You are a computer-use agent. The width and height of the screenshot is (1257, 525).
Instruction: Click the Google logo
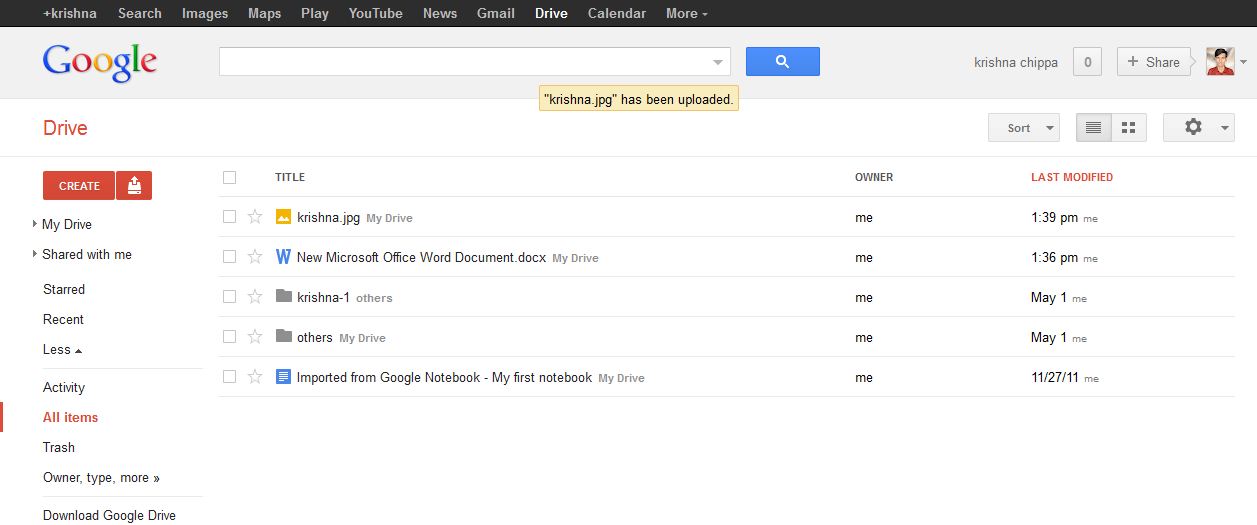pyautogui.click(x=100, y=62)
